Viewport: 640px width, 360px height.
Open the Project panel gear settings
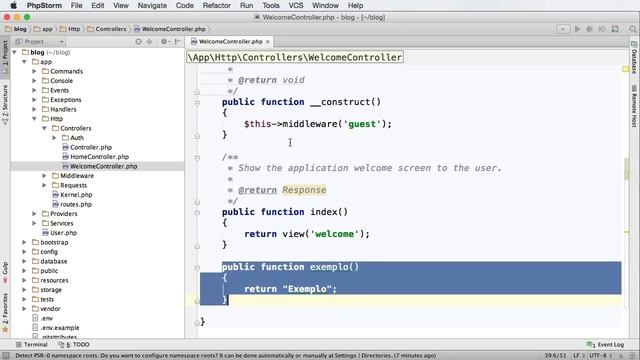pos(164,42)
